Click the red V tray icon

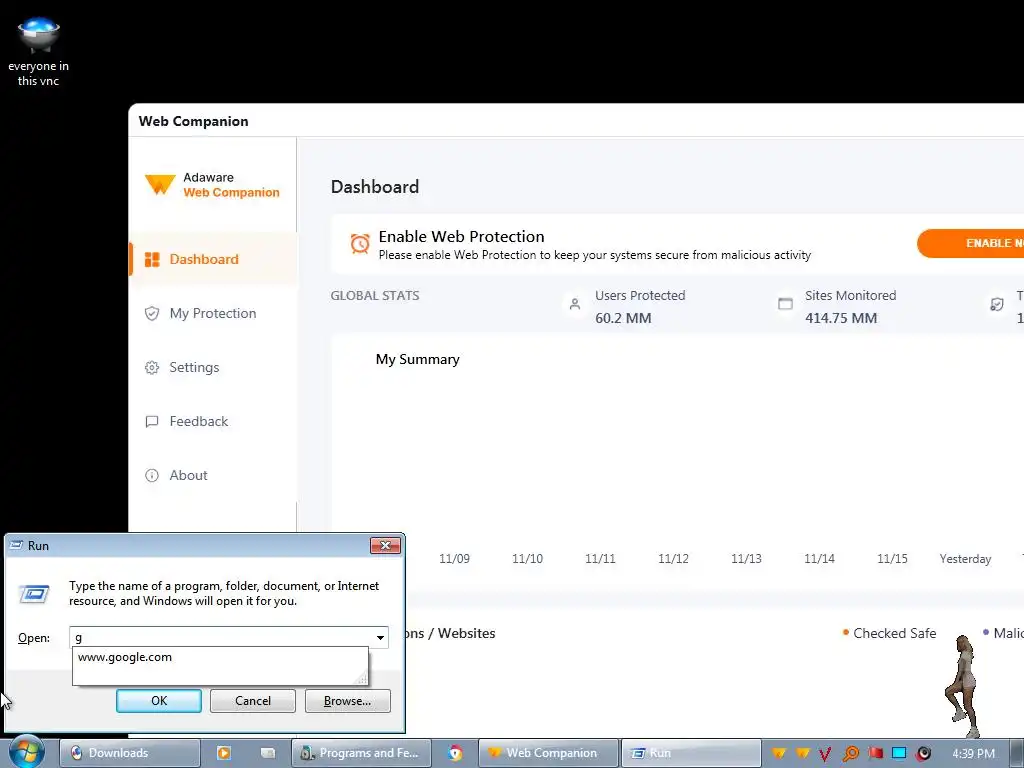825,754
